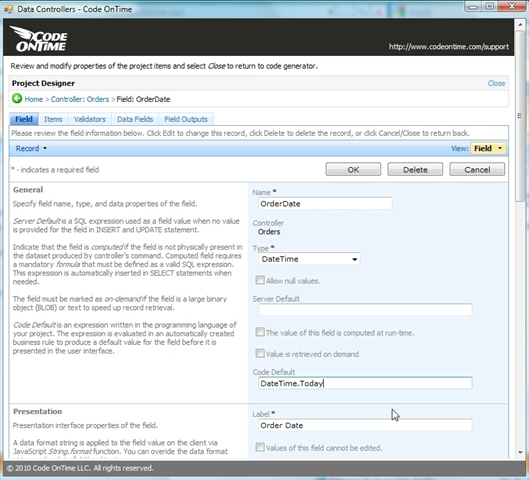Viewport: 529px width, 480px height.
Task: Click the green back arrow icon
Action: point(17,99)
